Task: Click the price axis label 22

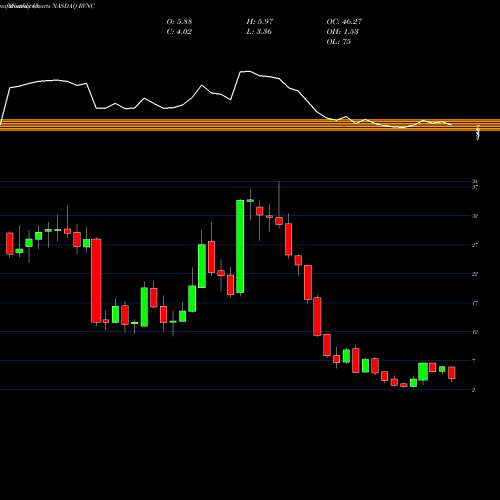Action: pos(475,274)
